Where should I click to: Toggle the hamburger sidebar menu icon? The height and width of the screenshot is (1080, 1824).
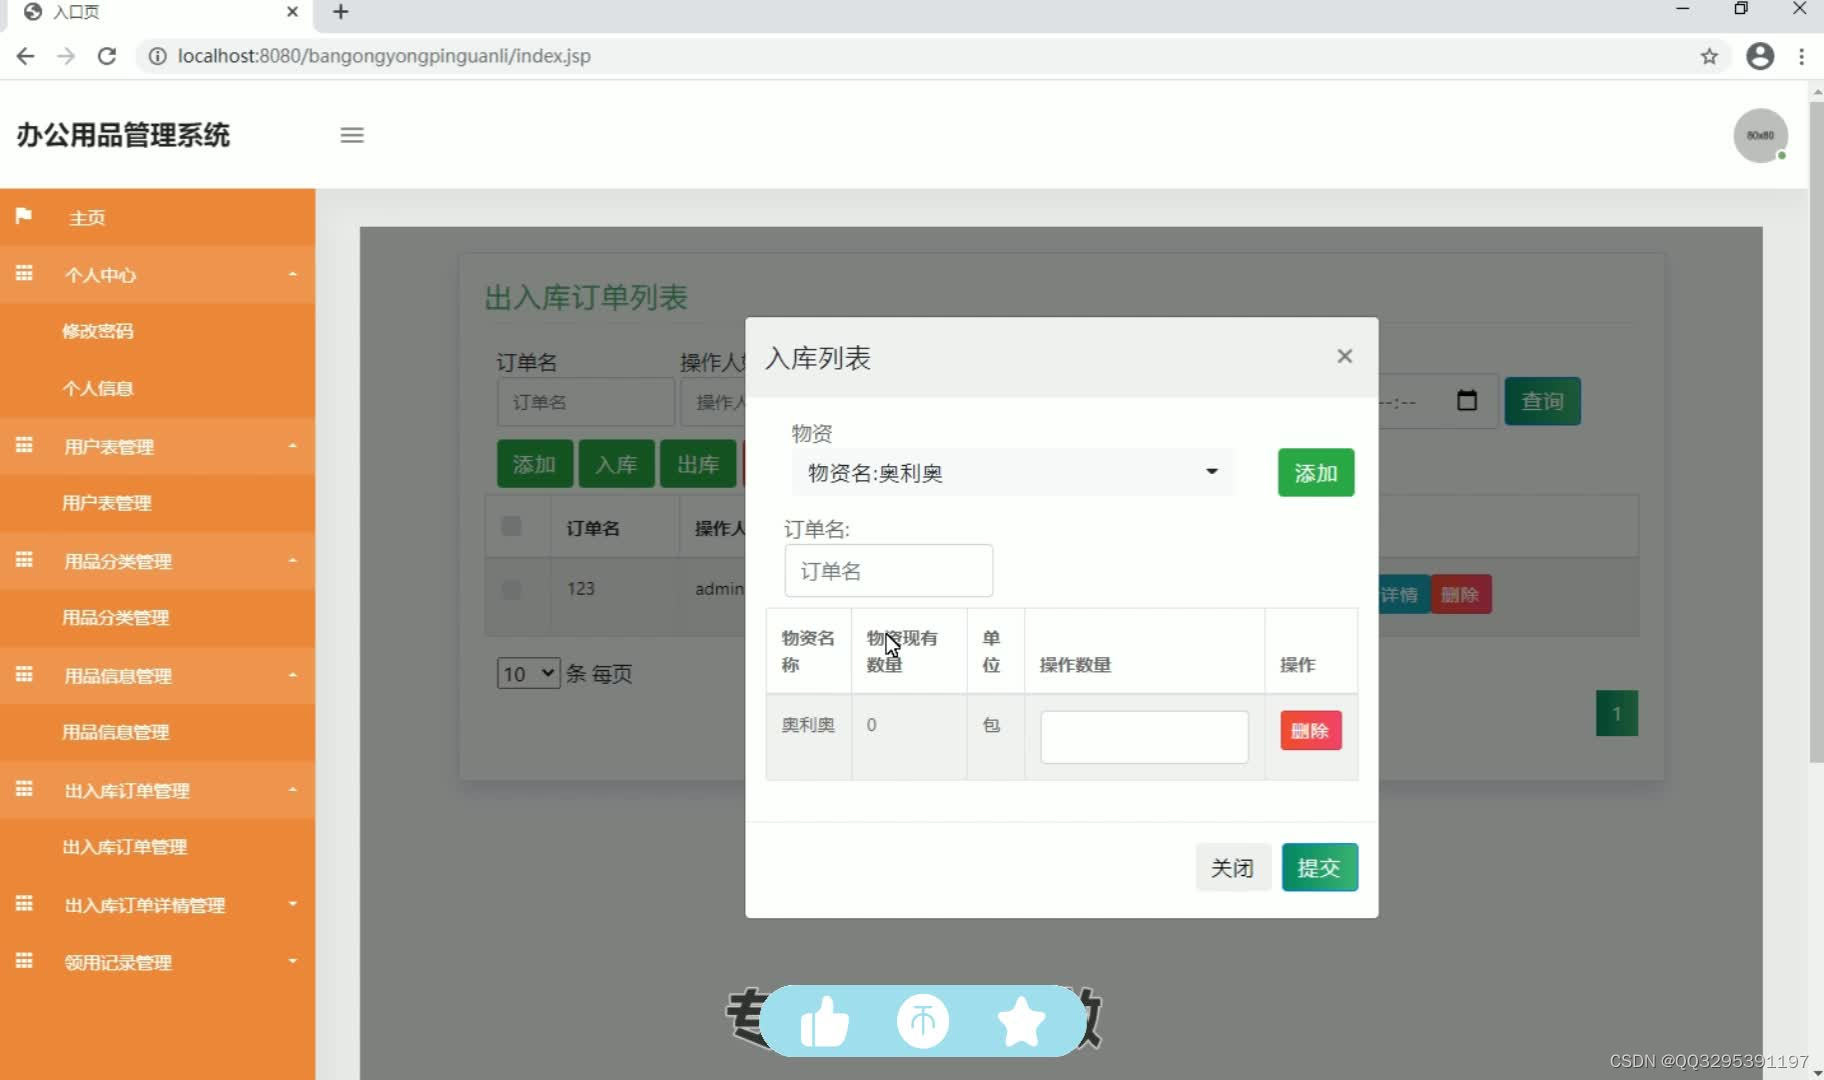point(352,135)
